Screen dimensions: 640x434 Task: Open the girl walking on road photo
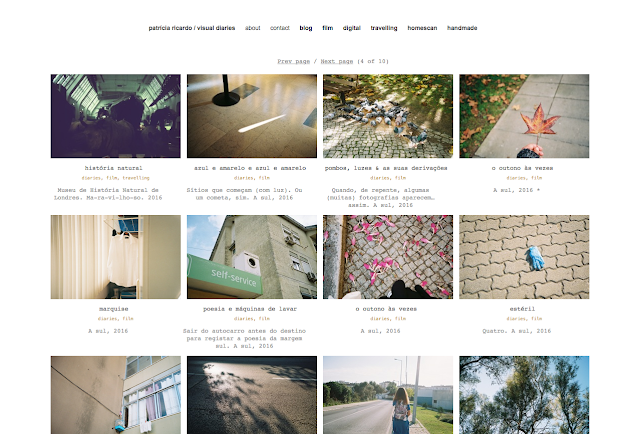coord(388,395)
